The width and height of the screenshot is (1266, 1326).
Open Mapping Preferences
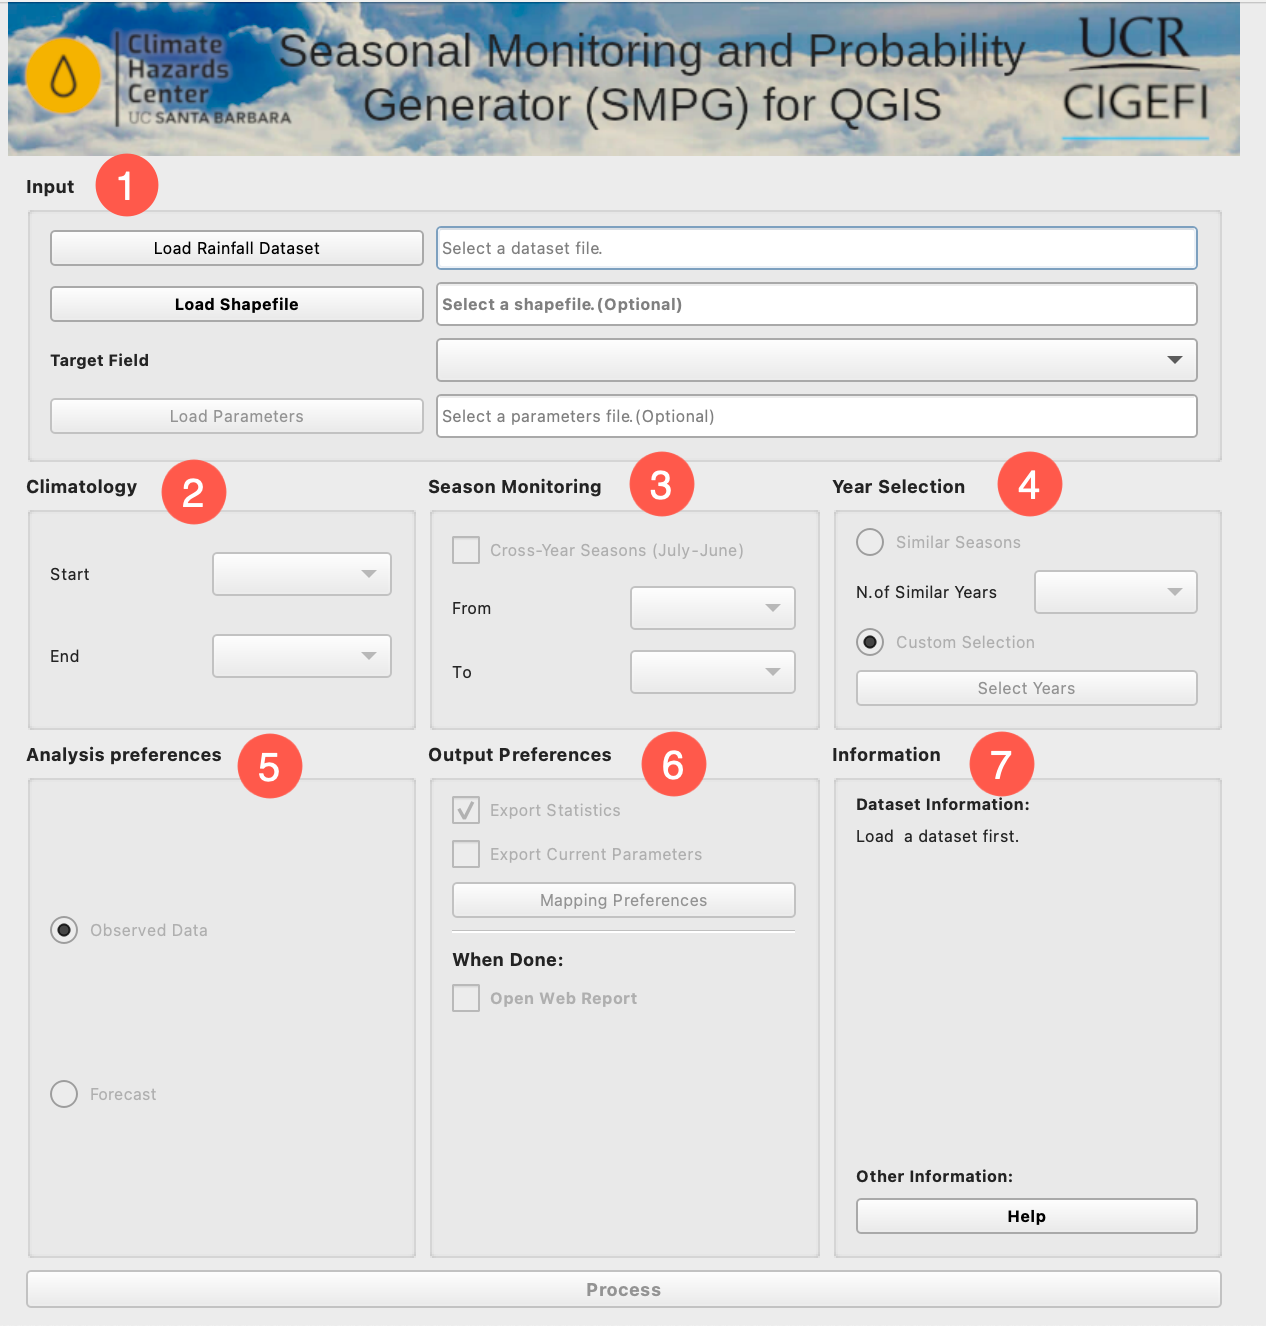(623, 900)
